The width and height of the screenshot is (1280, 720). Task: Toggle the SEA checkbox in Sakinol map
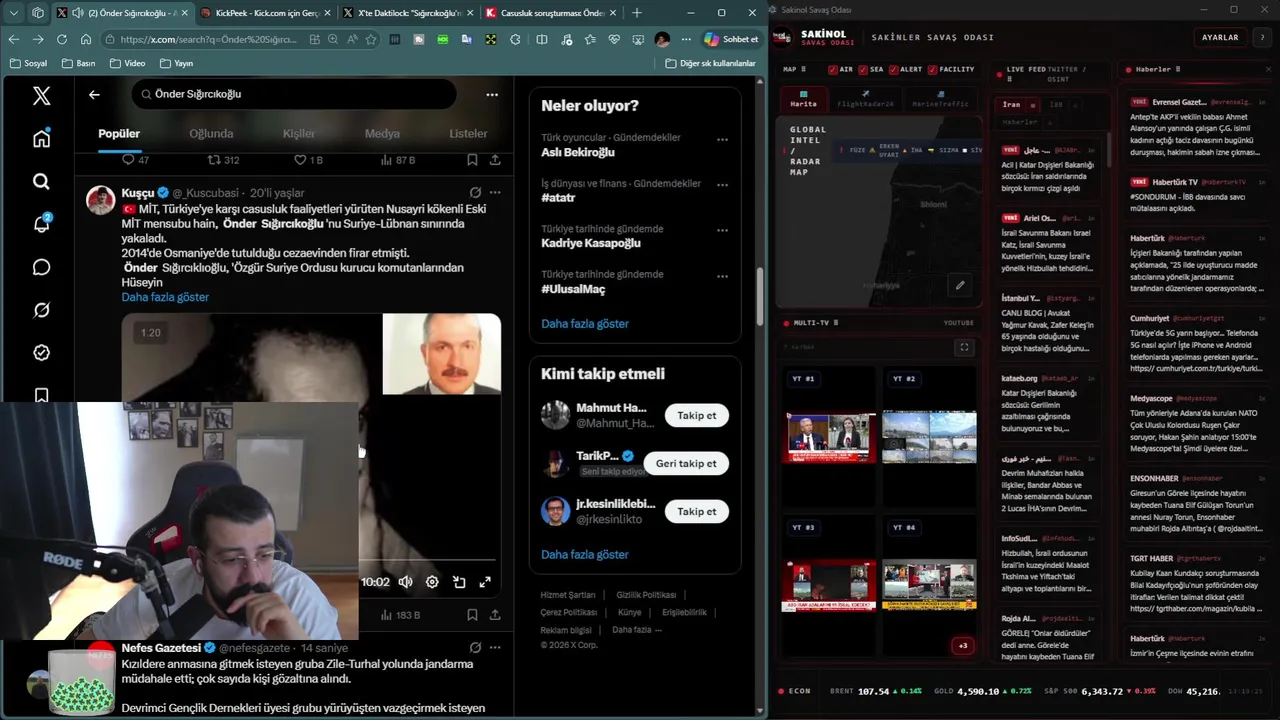[x=863, y=70]
